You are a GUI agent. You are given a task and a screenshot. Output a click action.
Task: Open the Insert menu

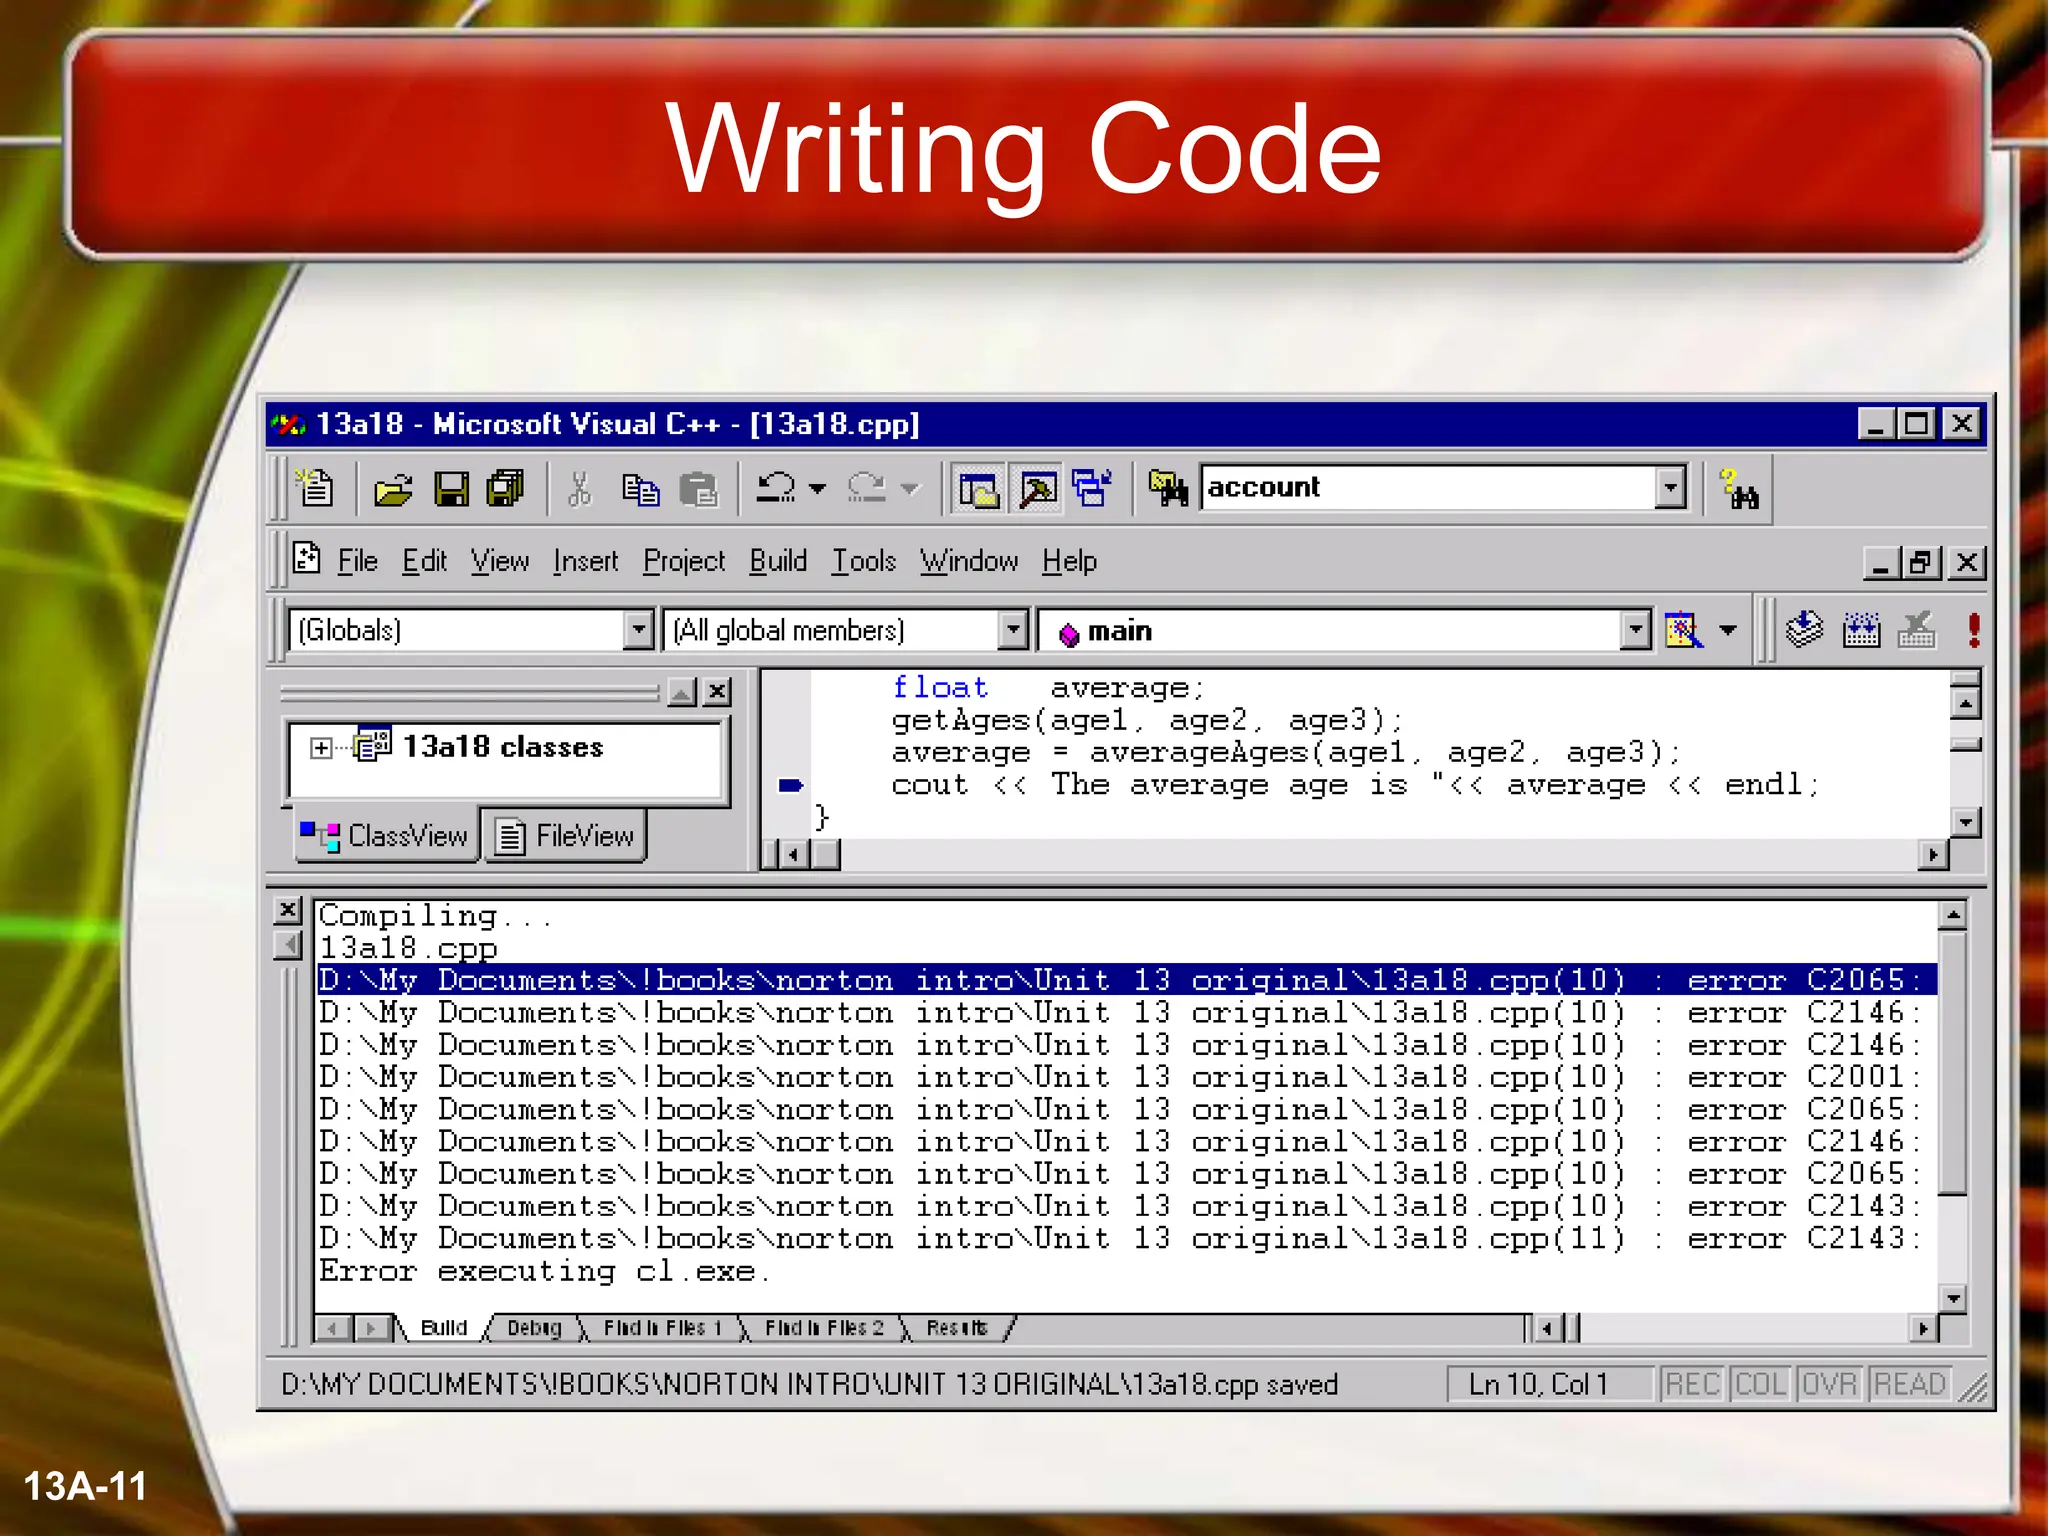(x=585, y=561)
